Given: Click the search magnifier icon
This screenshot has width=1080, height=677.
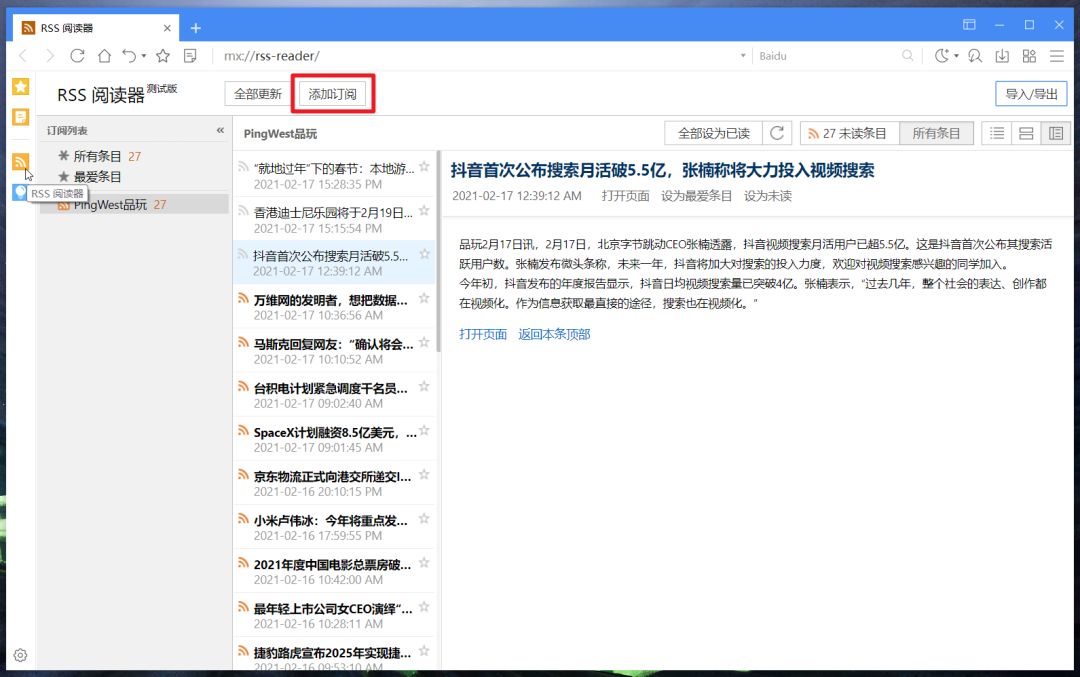Looking at the screenshot, I should 908,56.
